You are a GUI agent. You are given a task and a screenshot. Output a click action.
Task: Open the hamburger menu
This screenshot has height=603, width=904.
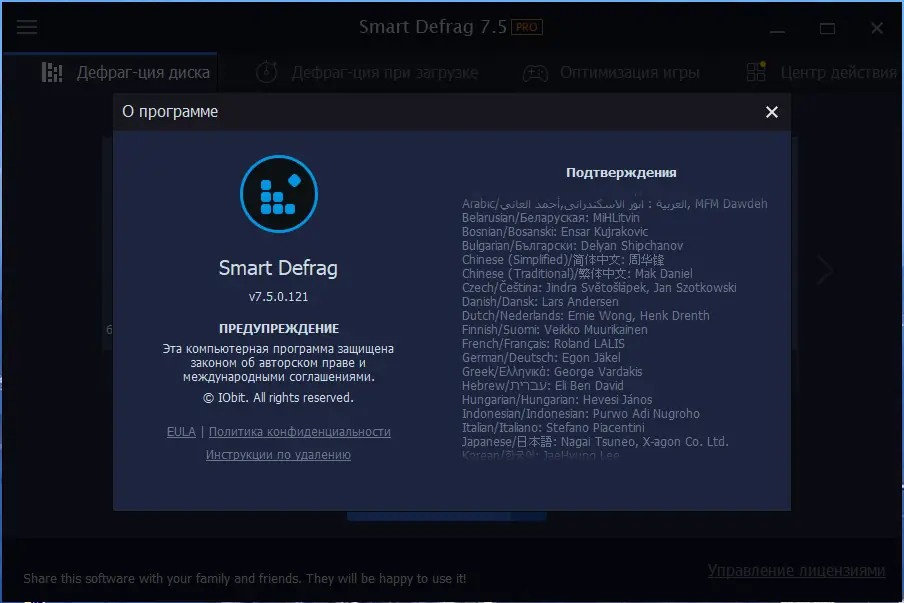click(x=26, y=27)
